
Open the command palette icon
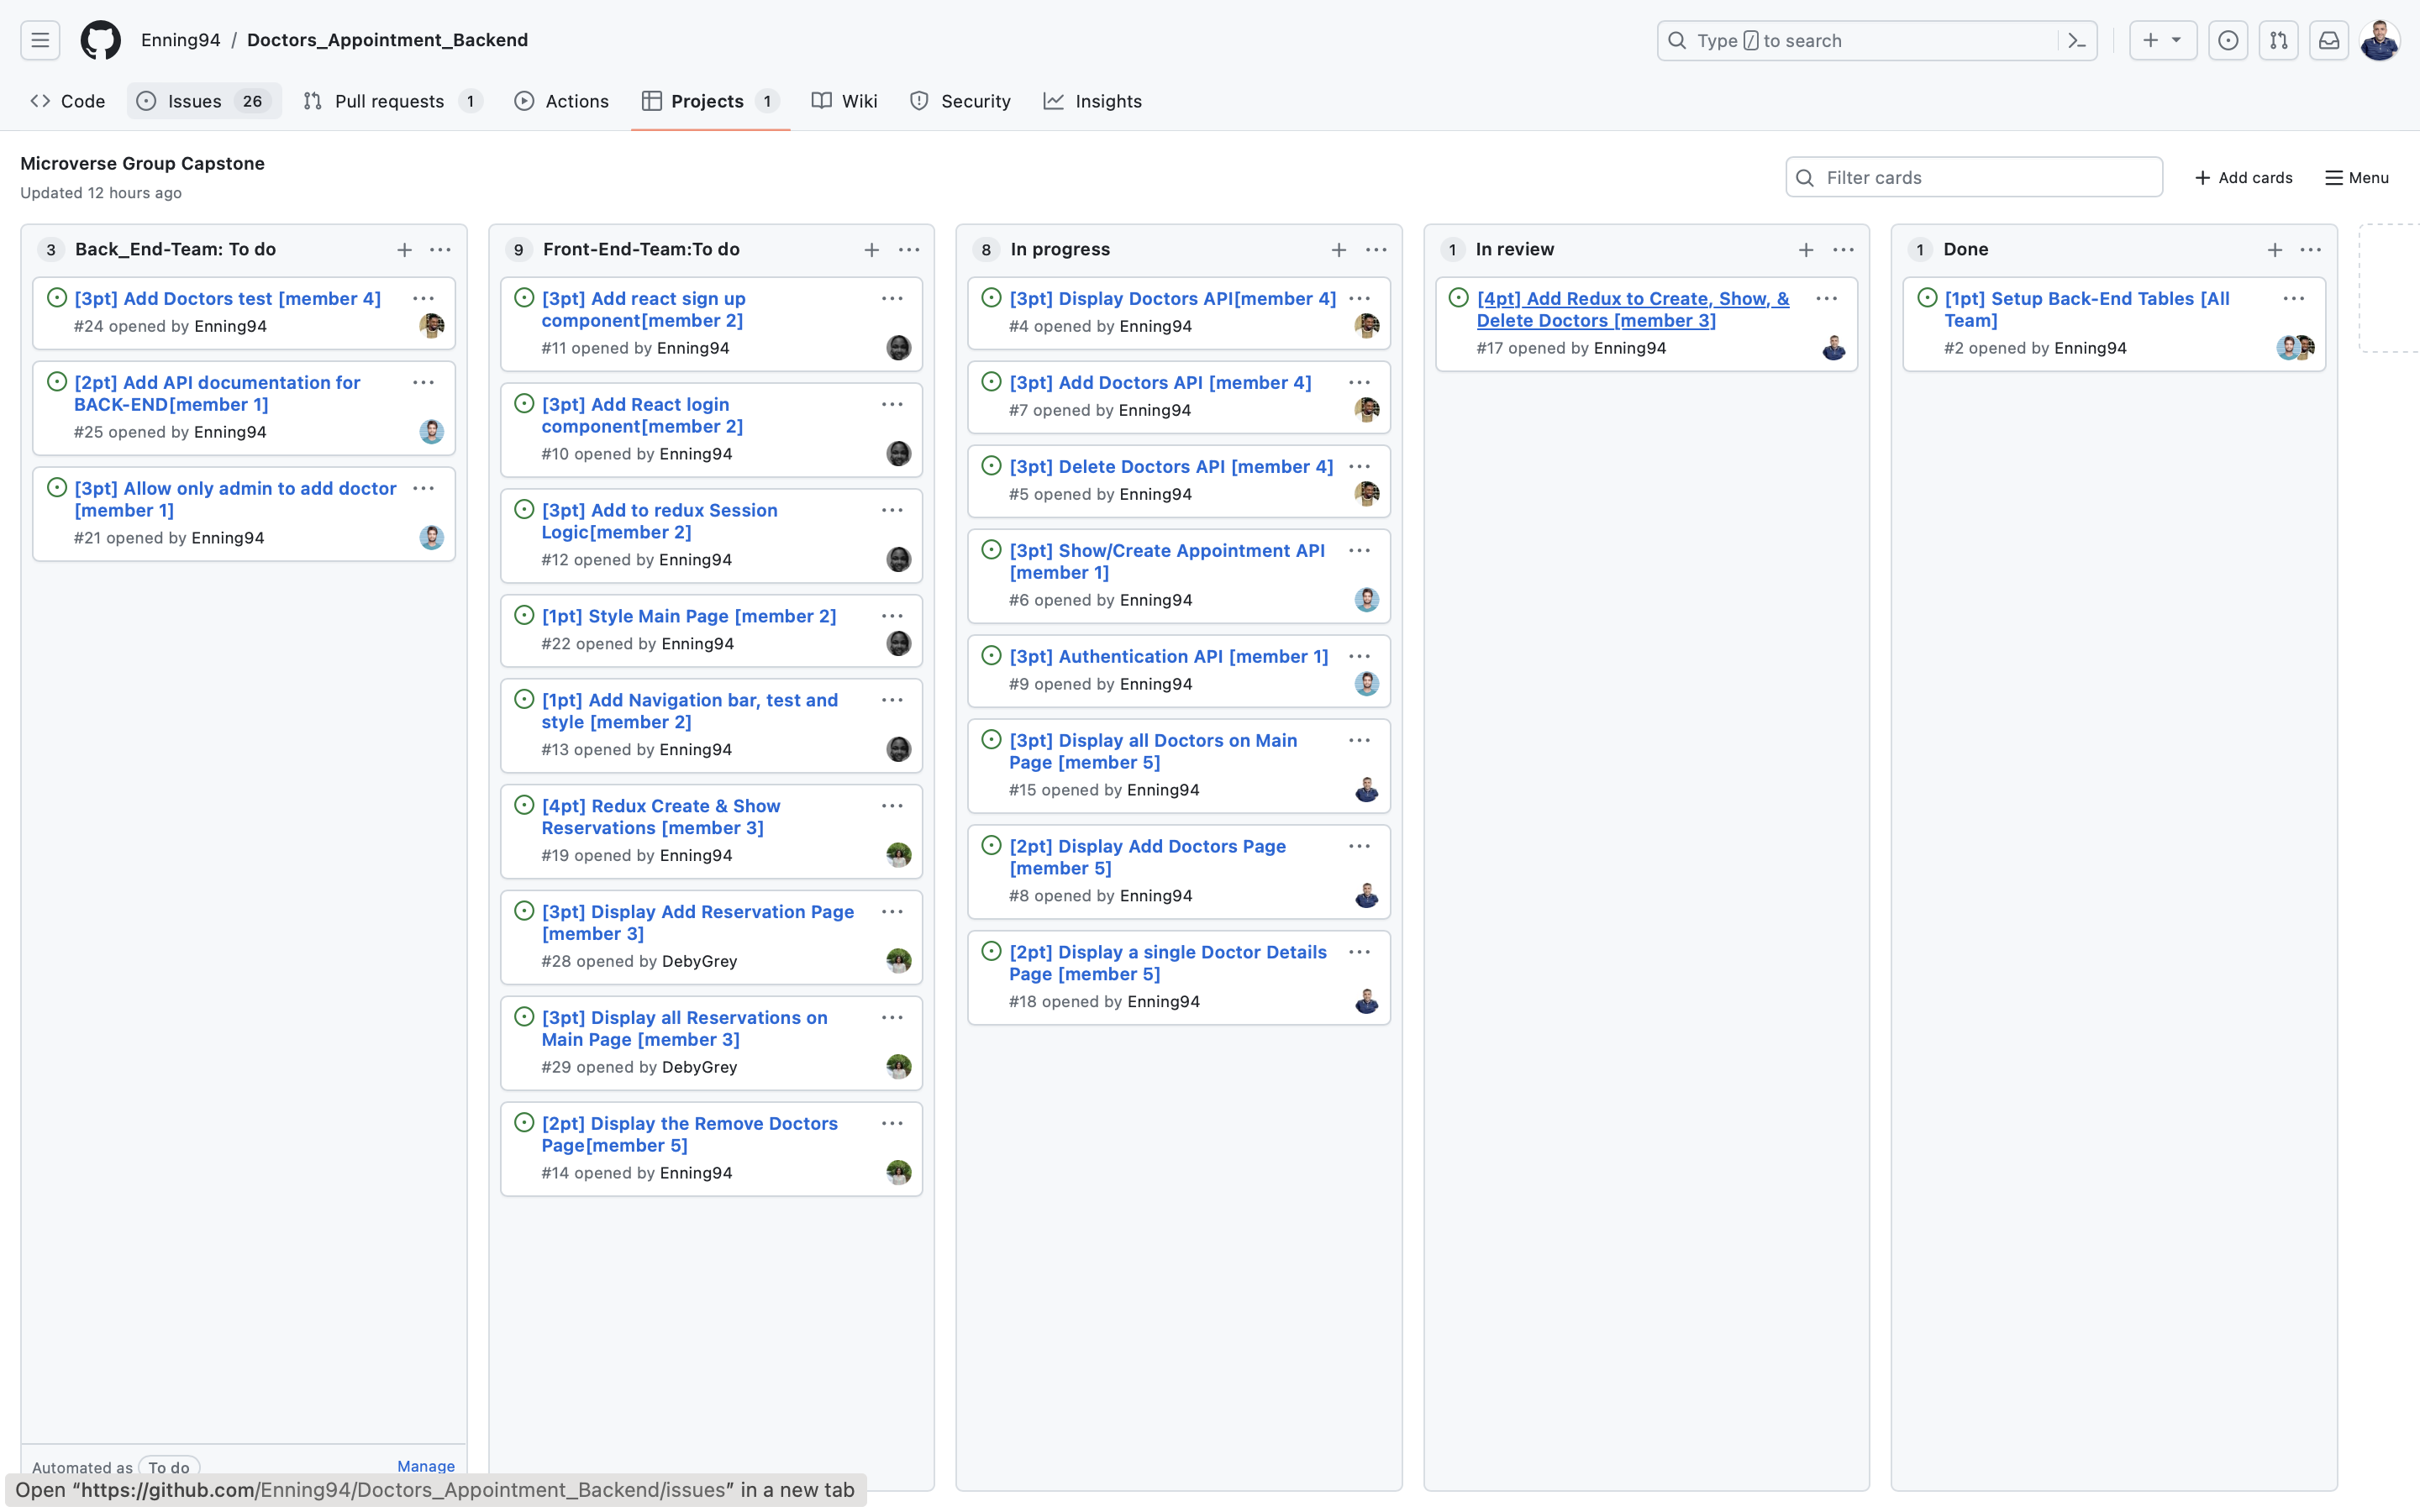pyautogui.click(x=2076, y=41)
